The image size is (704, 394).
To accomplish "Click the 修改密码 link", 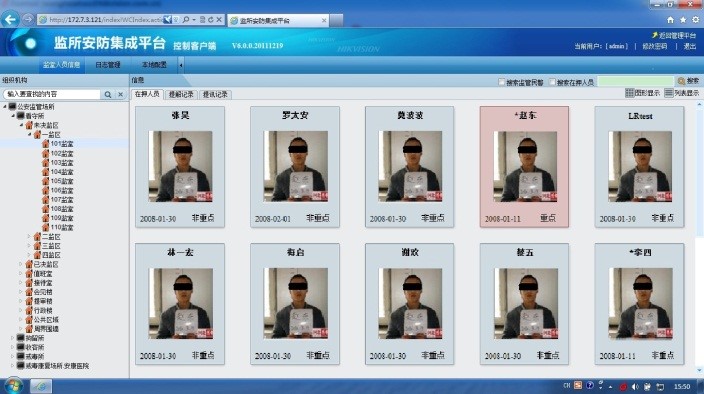I will point(655,46).
